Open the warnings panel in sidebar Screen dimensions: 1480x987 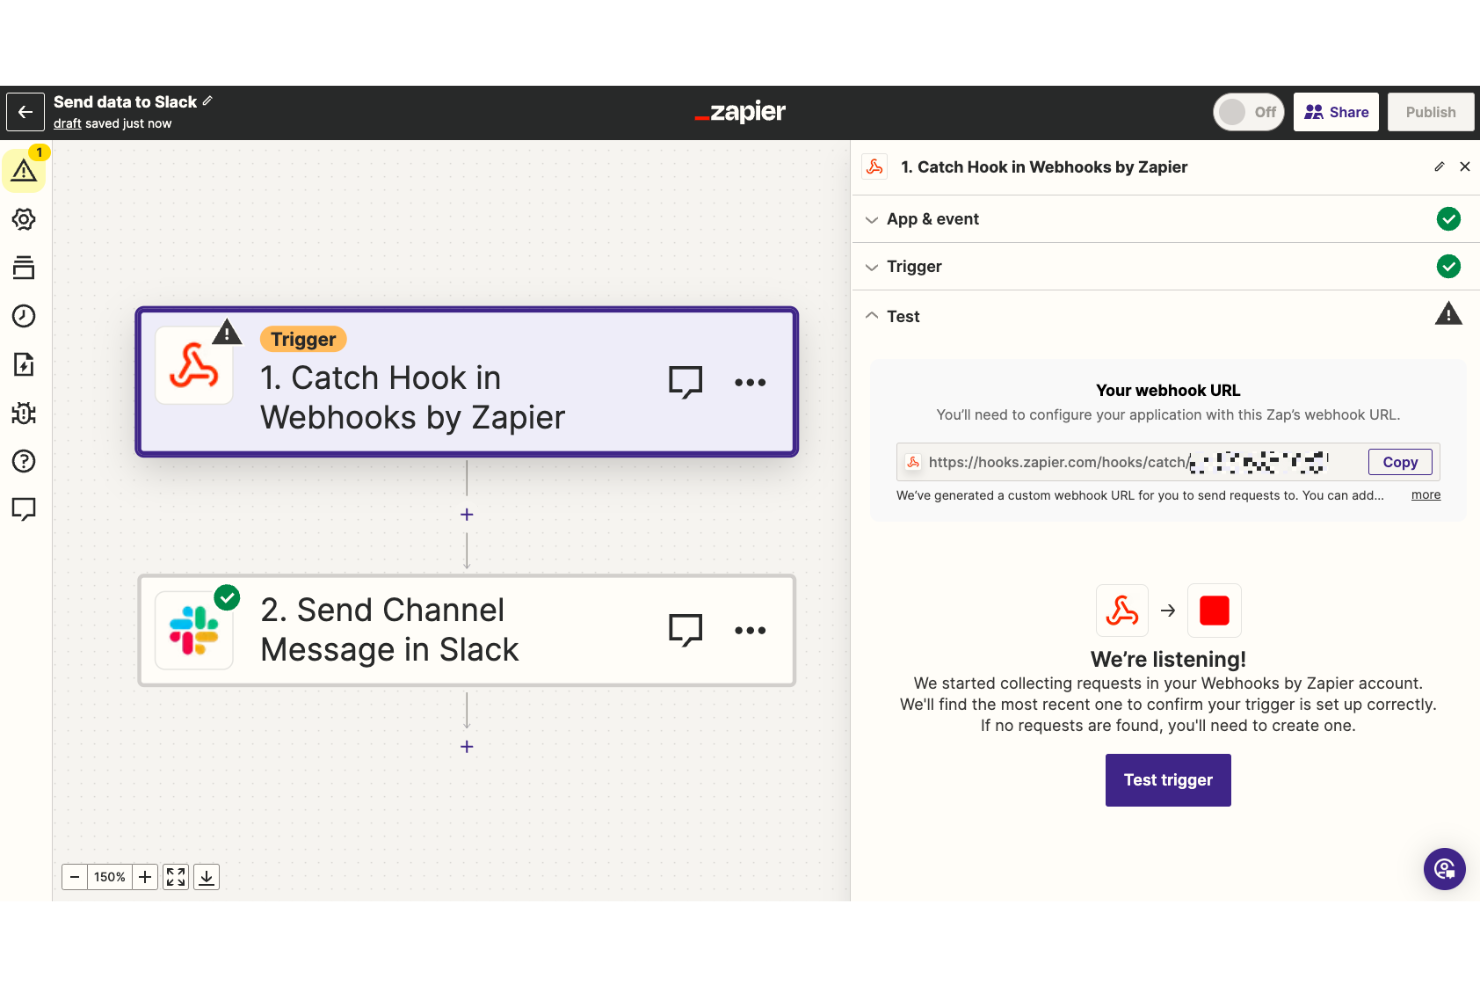click(24, 171)
